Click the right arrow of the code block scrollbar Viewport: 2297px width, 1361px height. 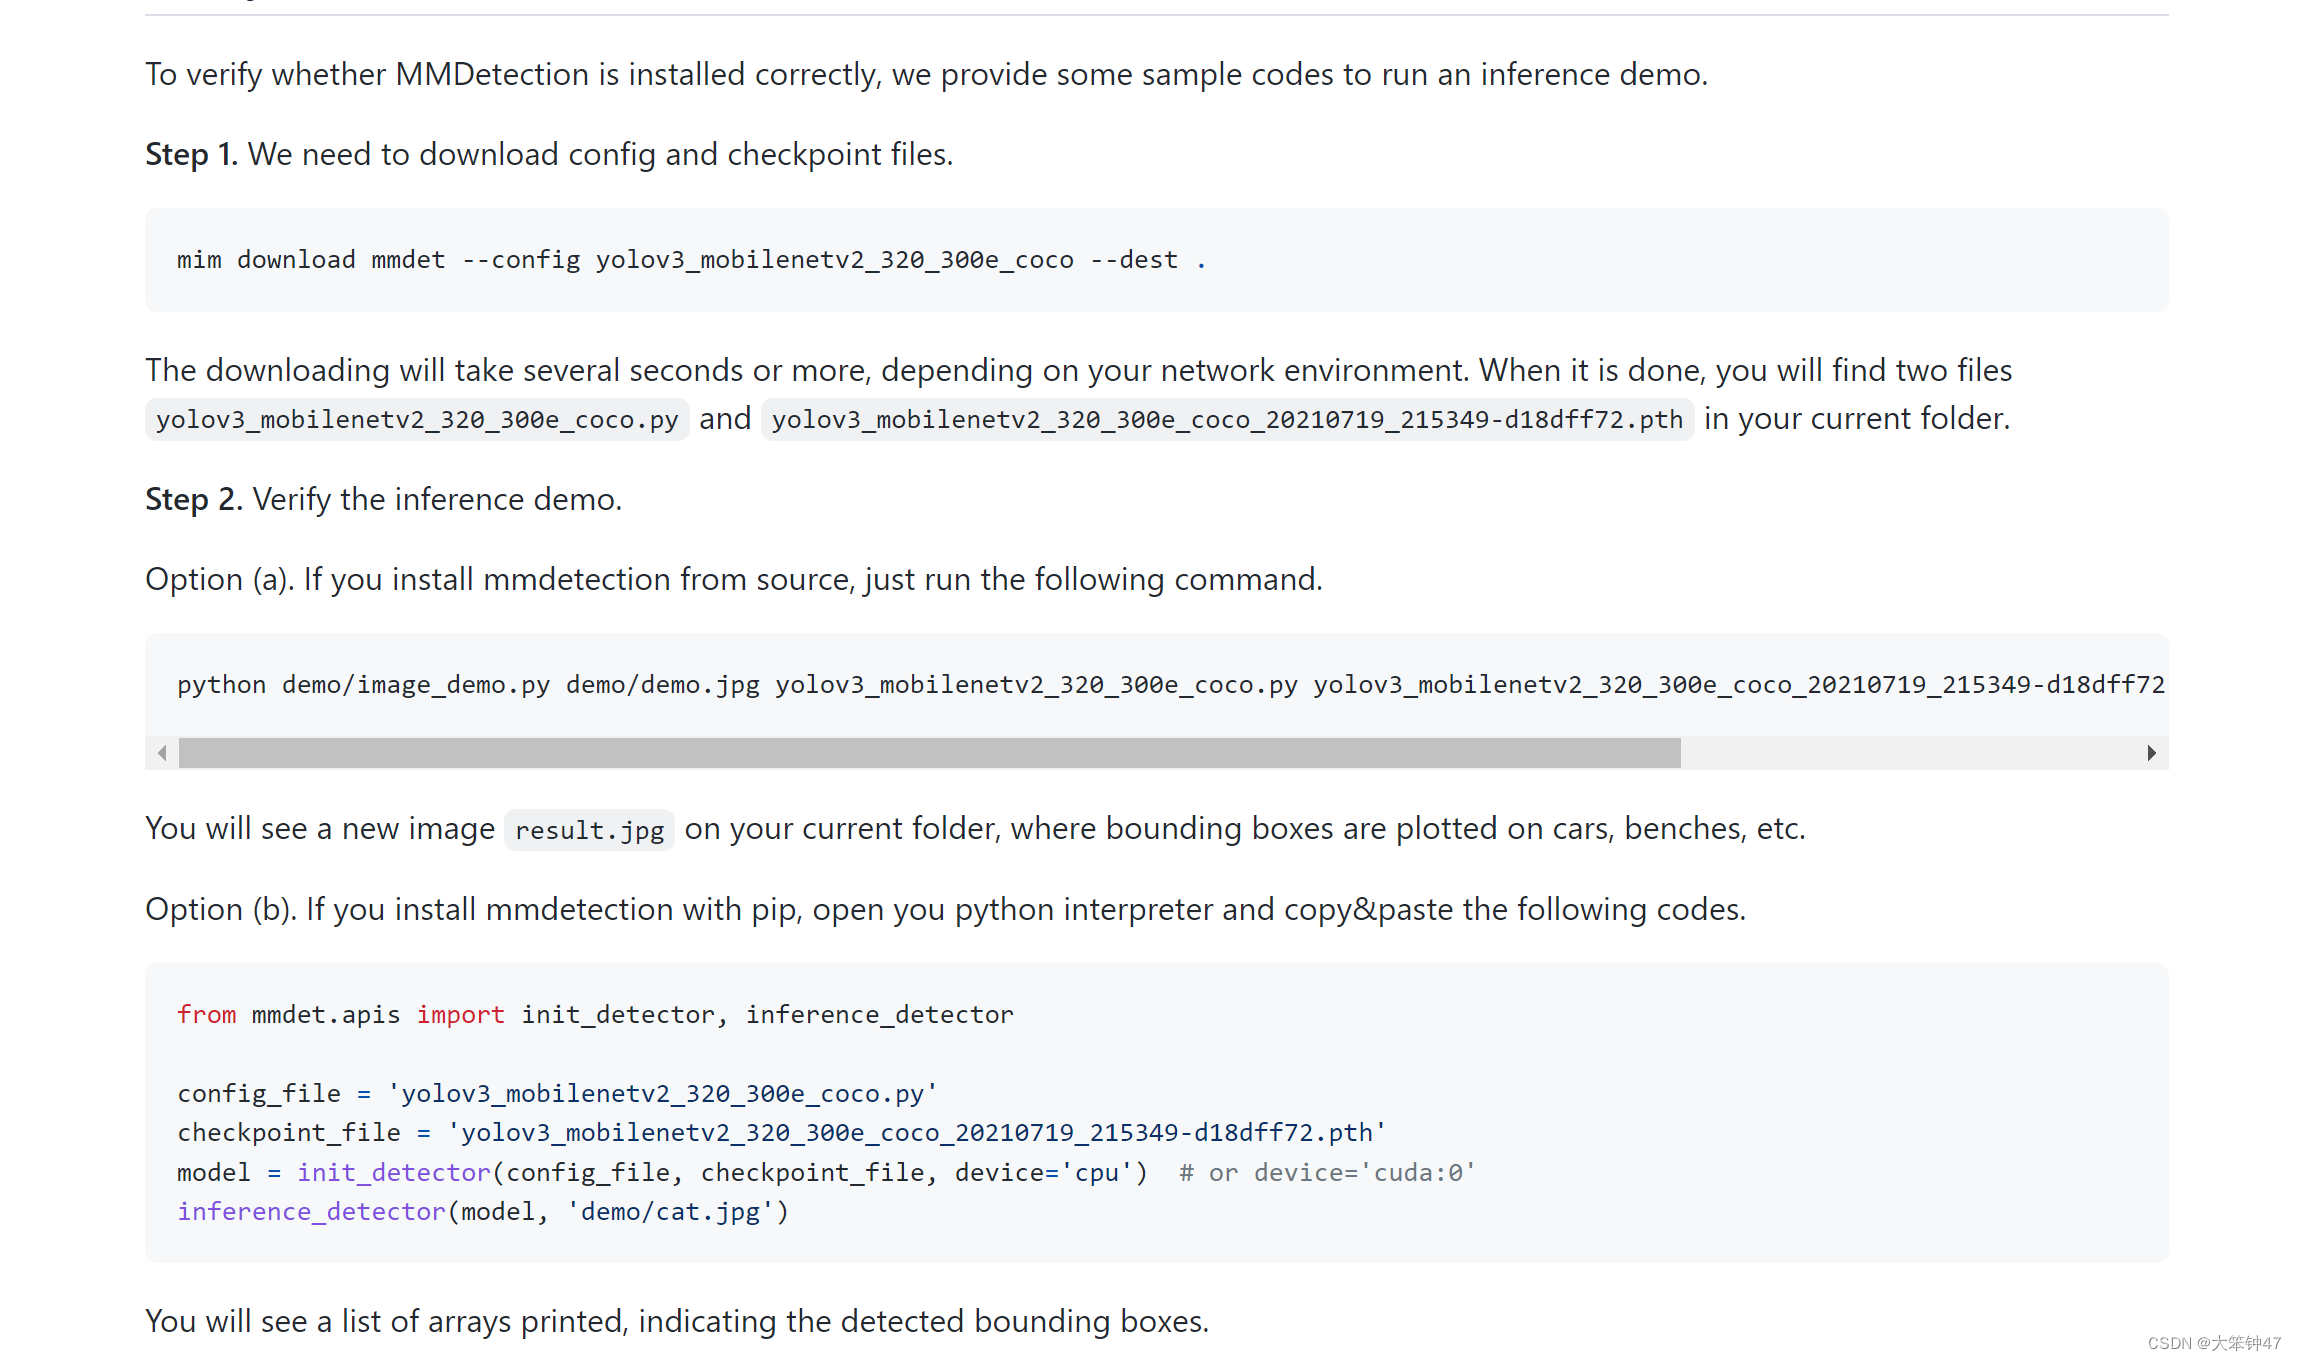click(2151, 753)
